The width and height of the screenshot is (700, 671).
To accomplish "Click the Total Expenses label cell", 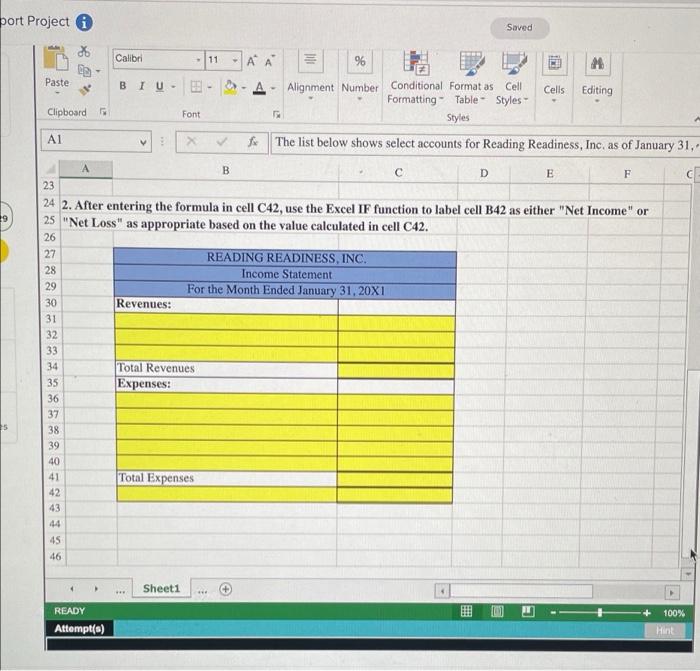I will click(226, 479).
